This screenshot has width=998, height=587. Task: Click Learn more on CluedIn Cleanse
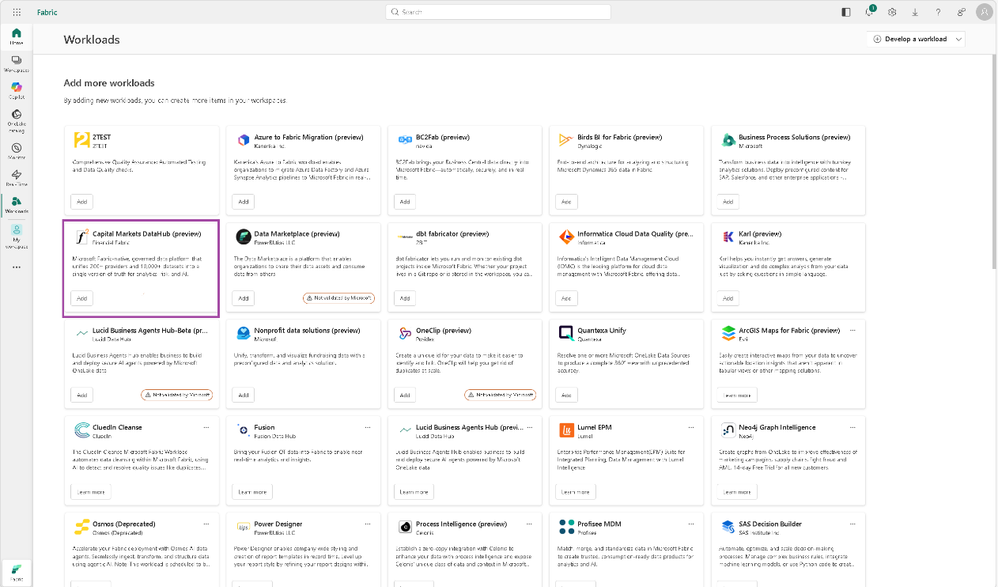pyautogui.click(x=91, y=492)
